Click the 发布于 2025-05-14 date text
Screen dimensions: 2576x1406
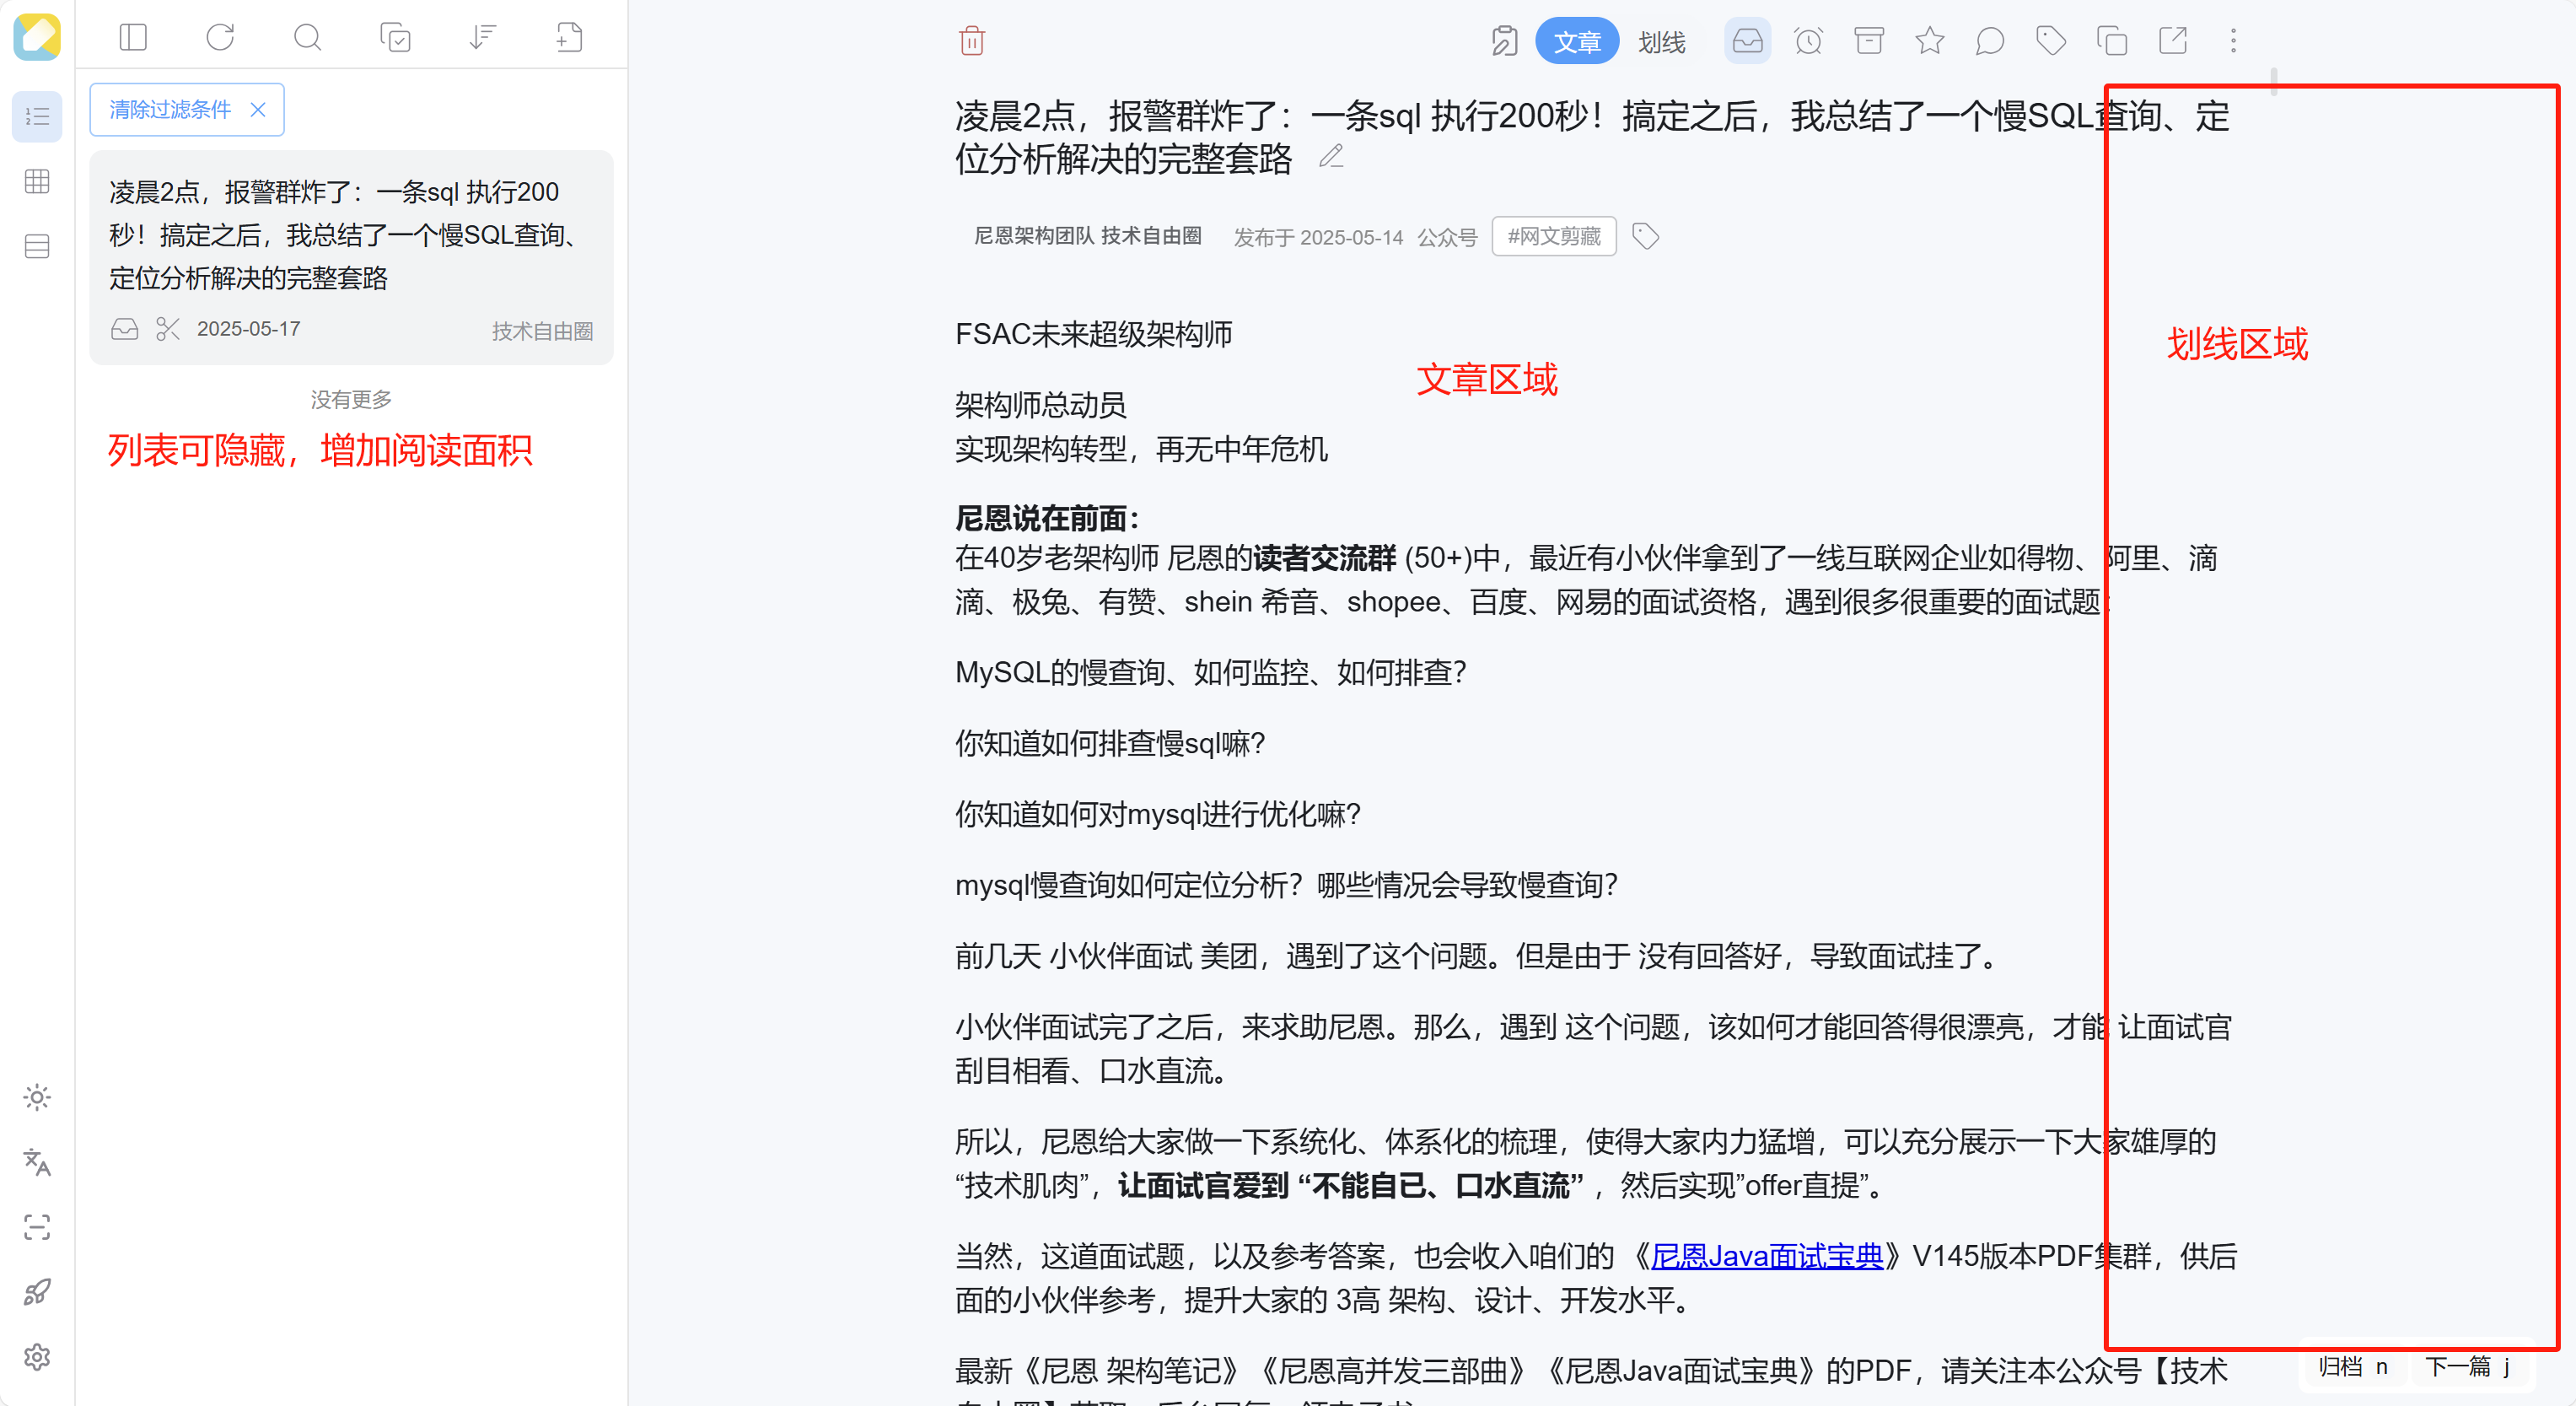click(1318, 237)
